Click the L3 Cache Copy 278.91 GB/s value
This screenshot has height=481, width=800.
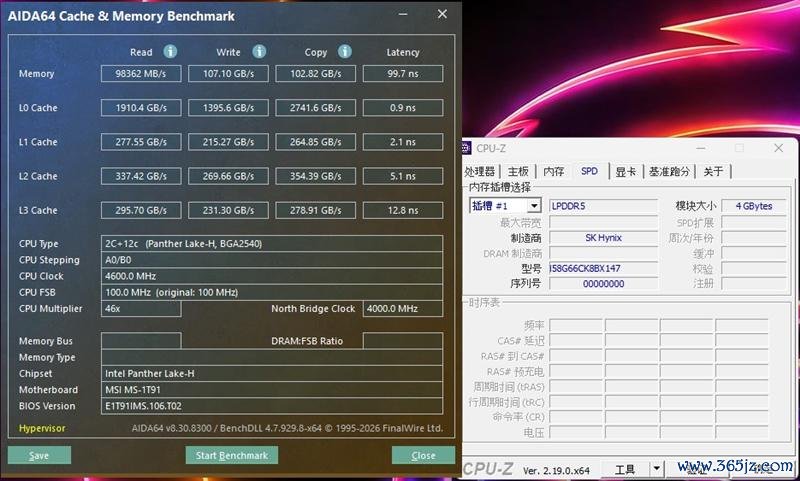point(315,210)
